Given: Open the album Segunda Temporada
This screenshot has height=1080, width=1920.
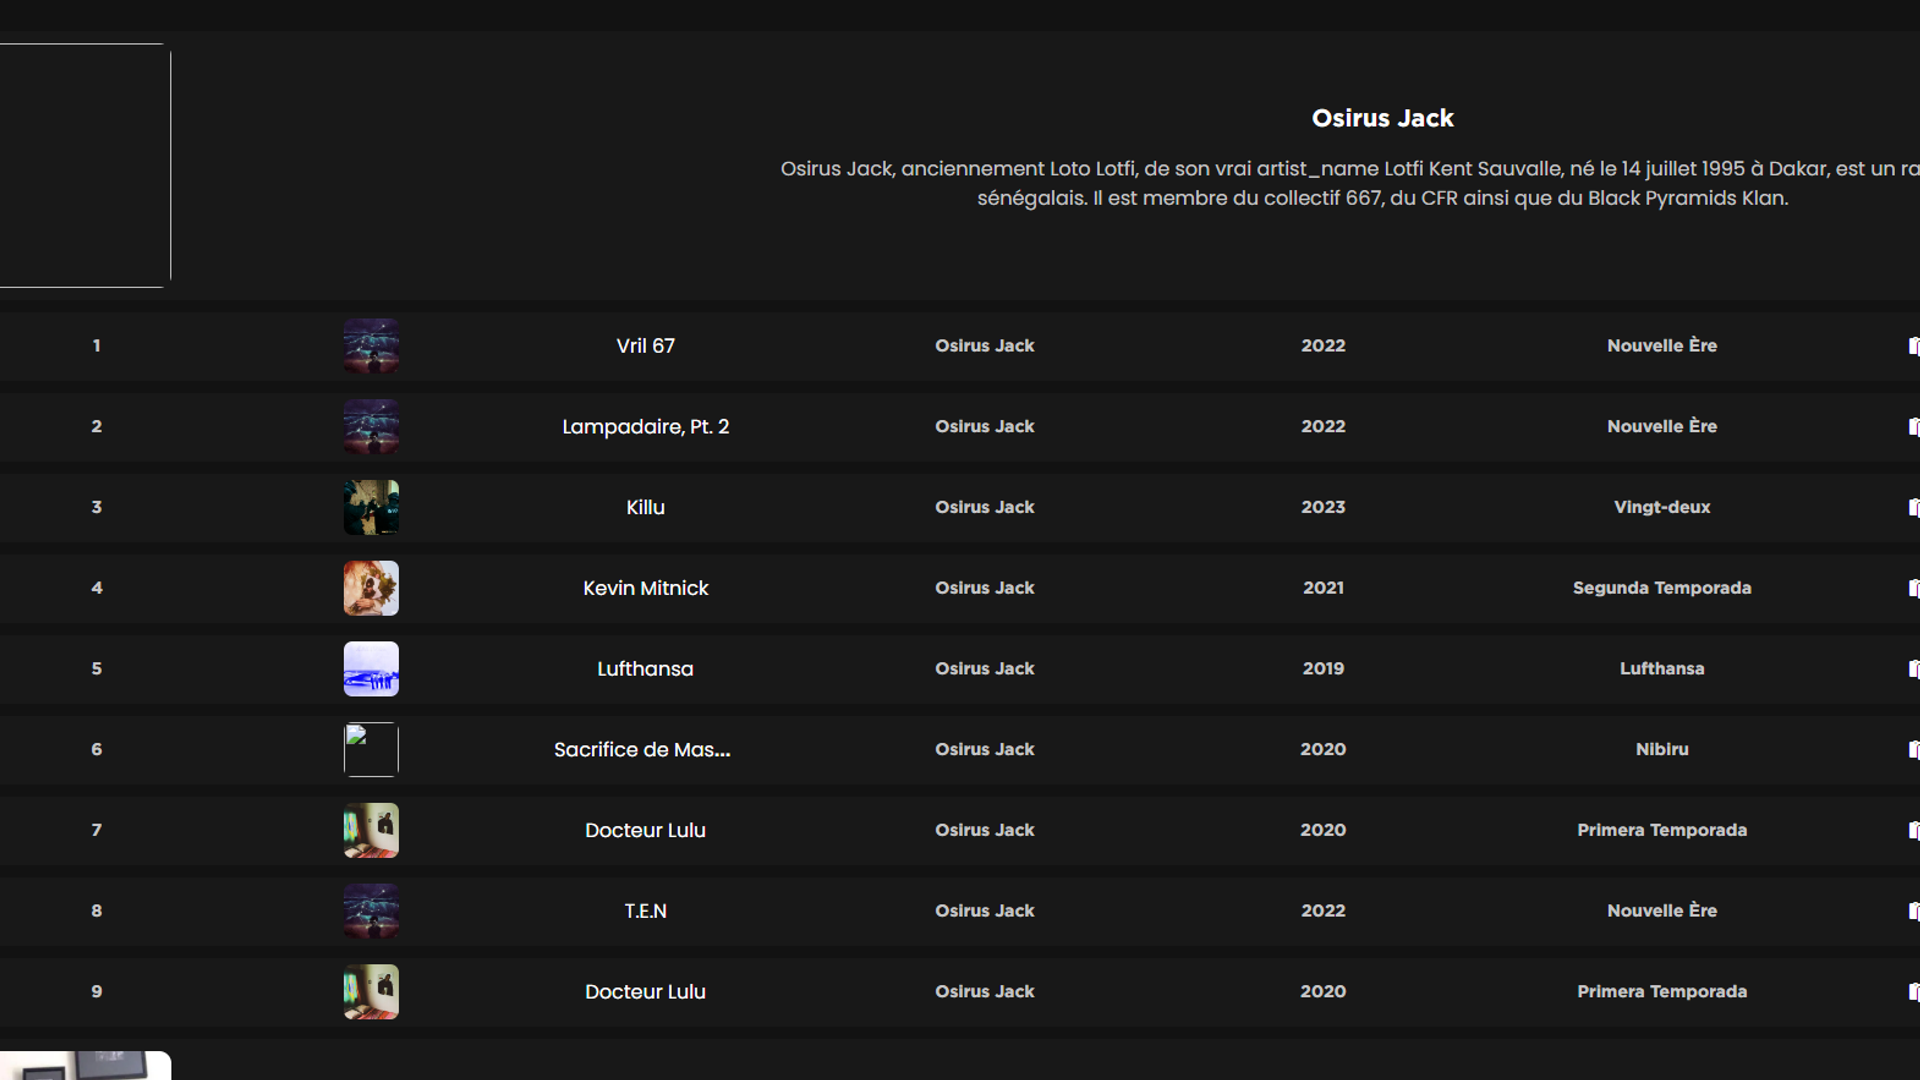Looking at the screenshot, I should coord(1661,588).
